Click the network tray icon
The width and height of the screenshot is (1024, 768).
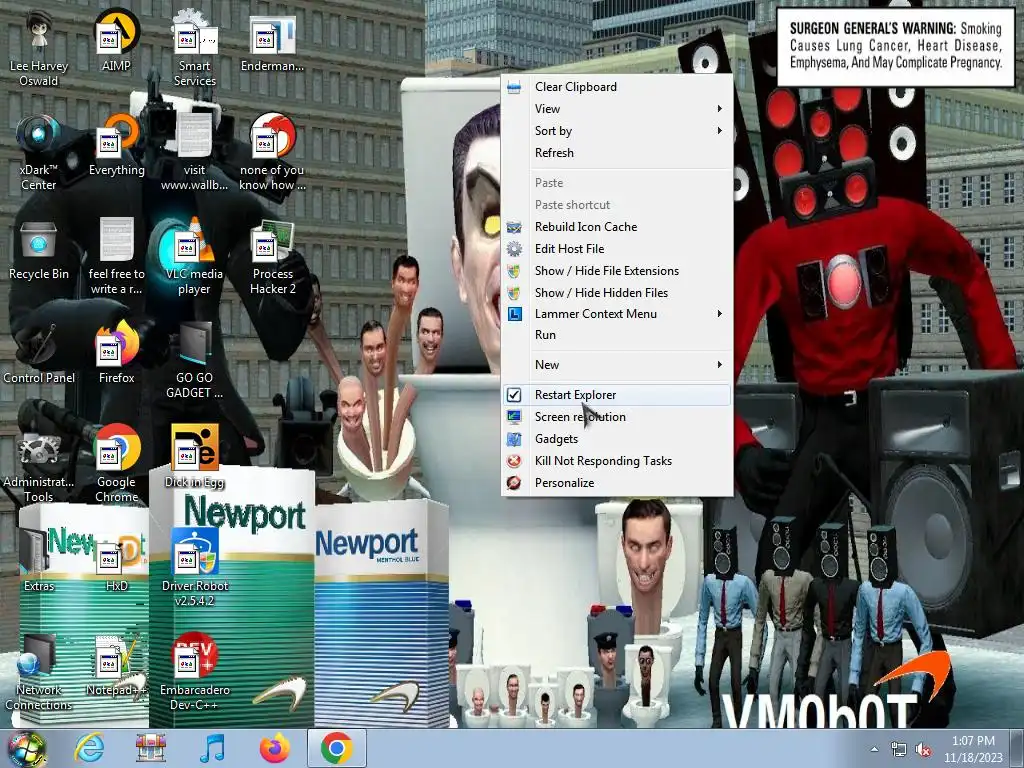899,750
